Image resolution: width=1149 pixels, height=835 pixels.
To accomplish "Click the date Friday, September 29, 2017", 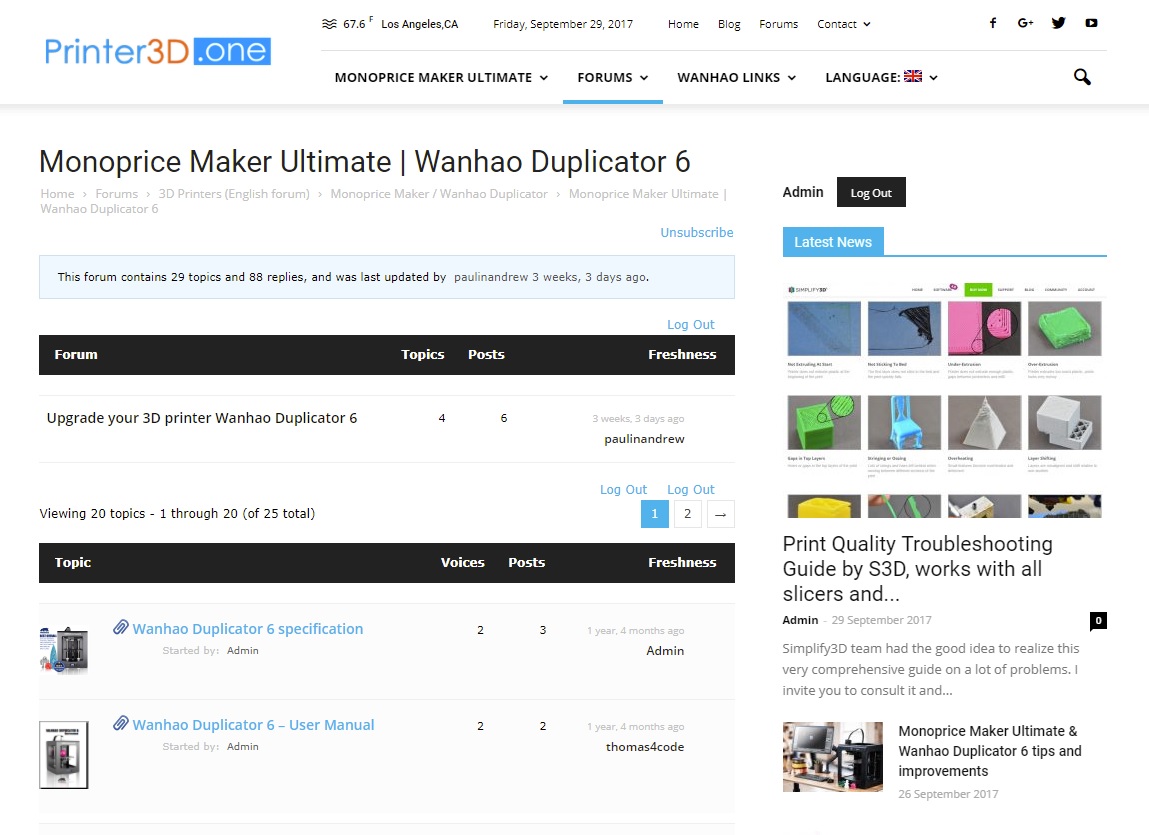I will 563,24.
